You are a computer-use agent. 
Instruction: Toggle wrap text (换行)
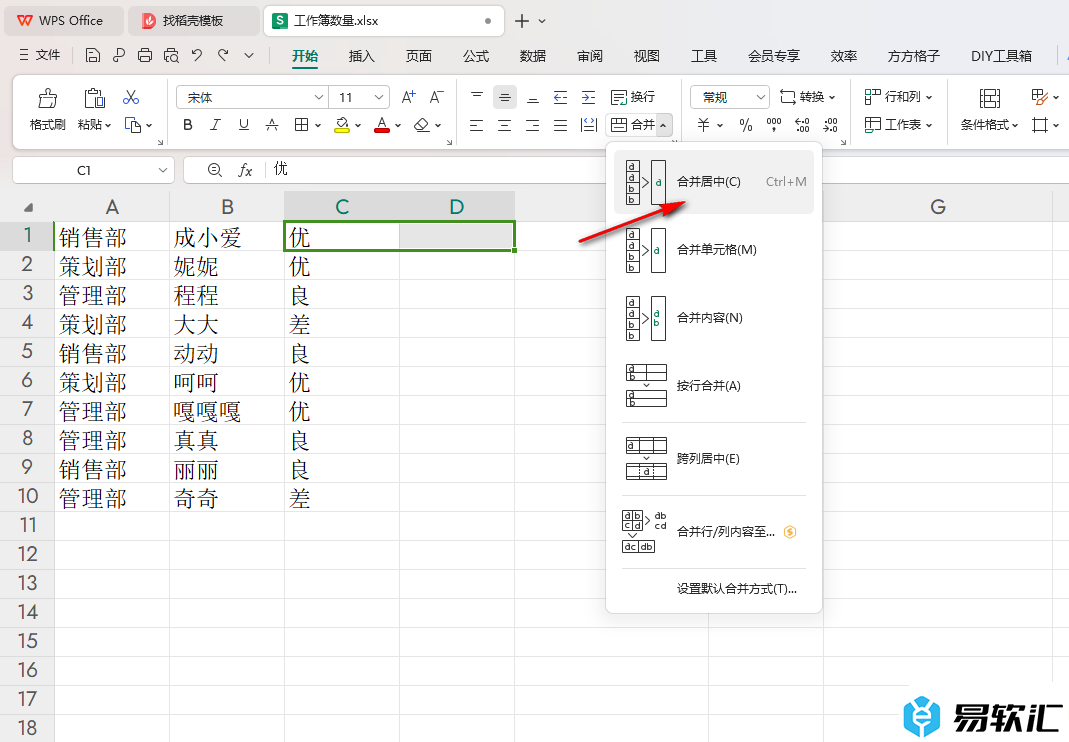coord(633,97)
